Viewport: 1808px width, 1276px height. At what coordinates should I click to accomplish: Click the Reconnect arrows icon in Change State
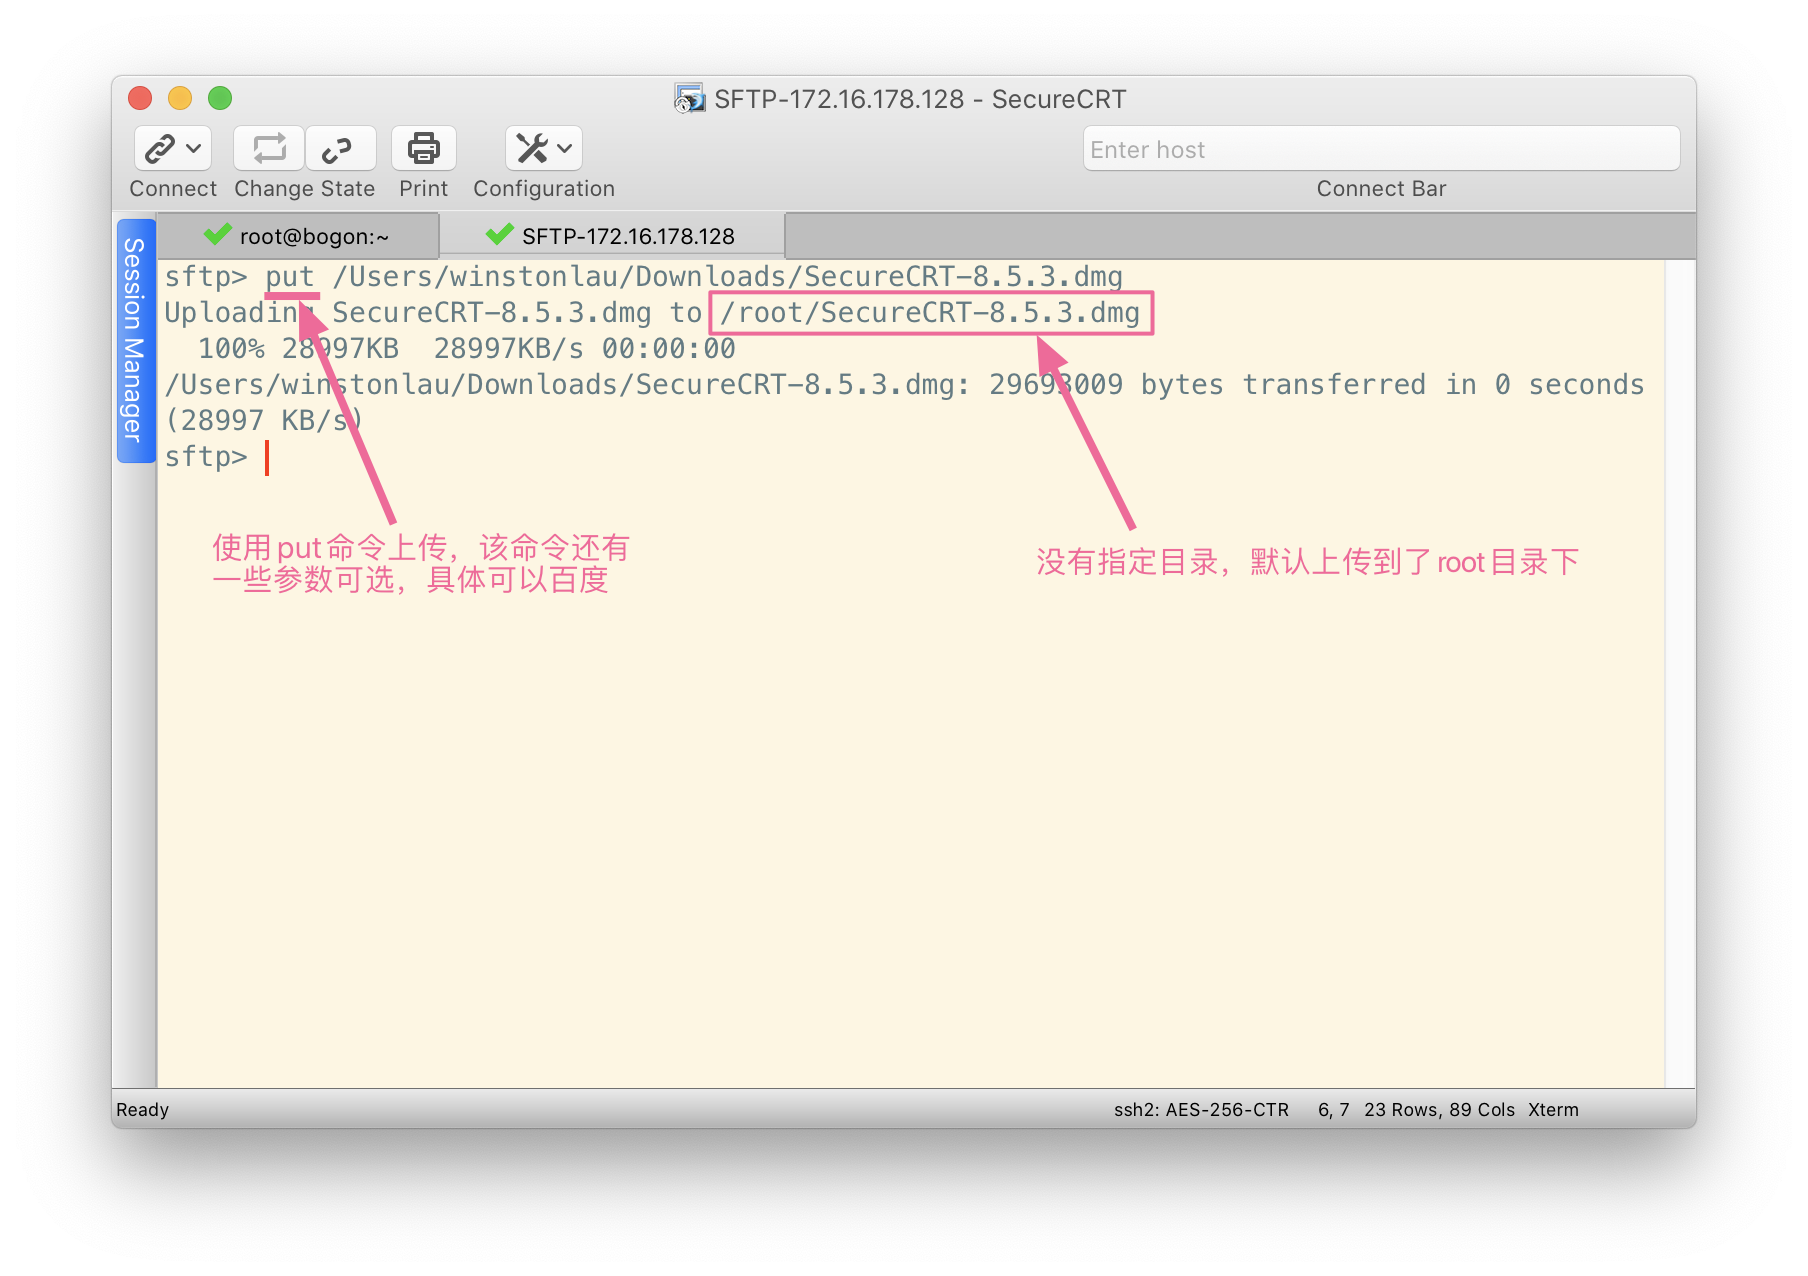pos(269,149)
